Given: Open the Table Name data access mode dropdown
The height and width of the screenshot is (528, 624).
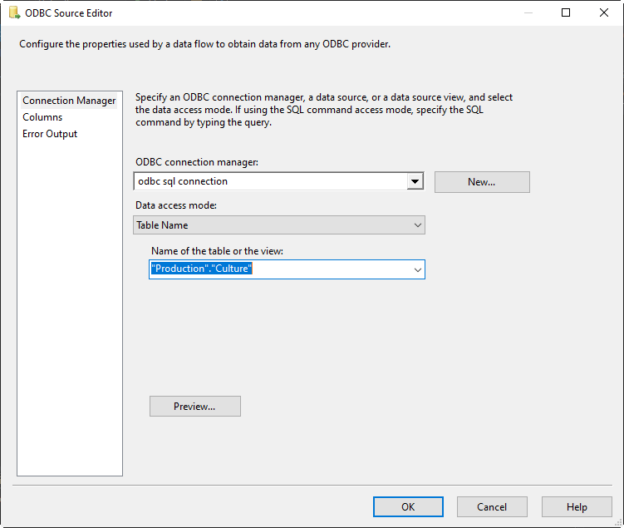Looking at the screenshot, I should coord(279,225).
